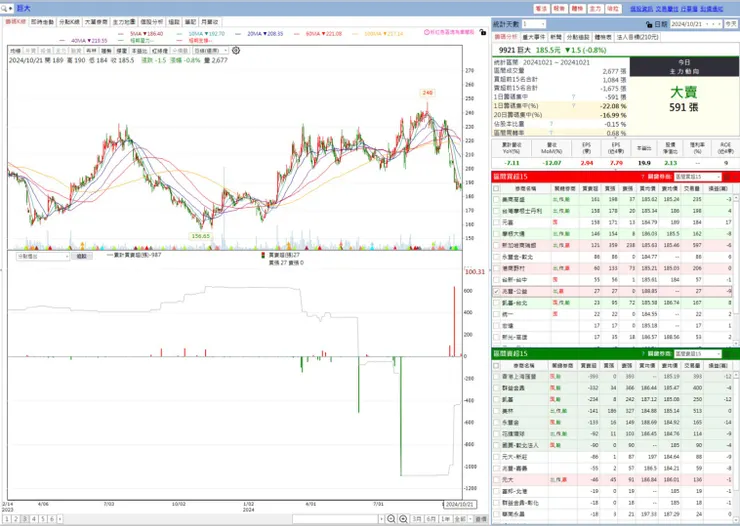
Task: Click the 5MA legend line
Action: point(141,34)
